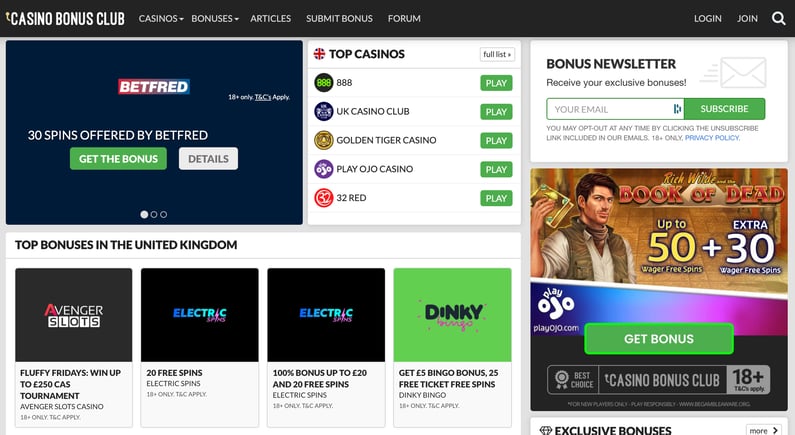Click the 888 casino logo icon
795x435 pixels.
323,83
